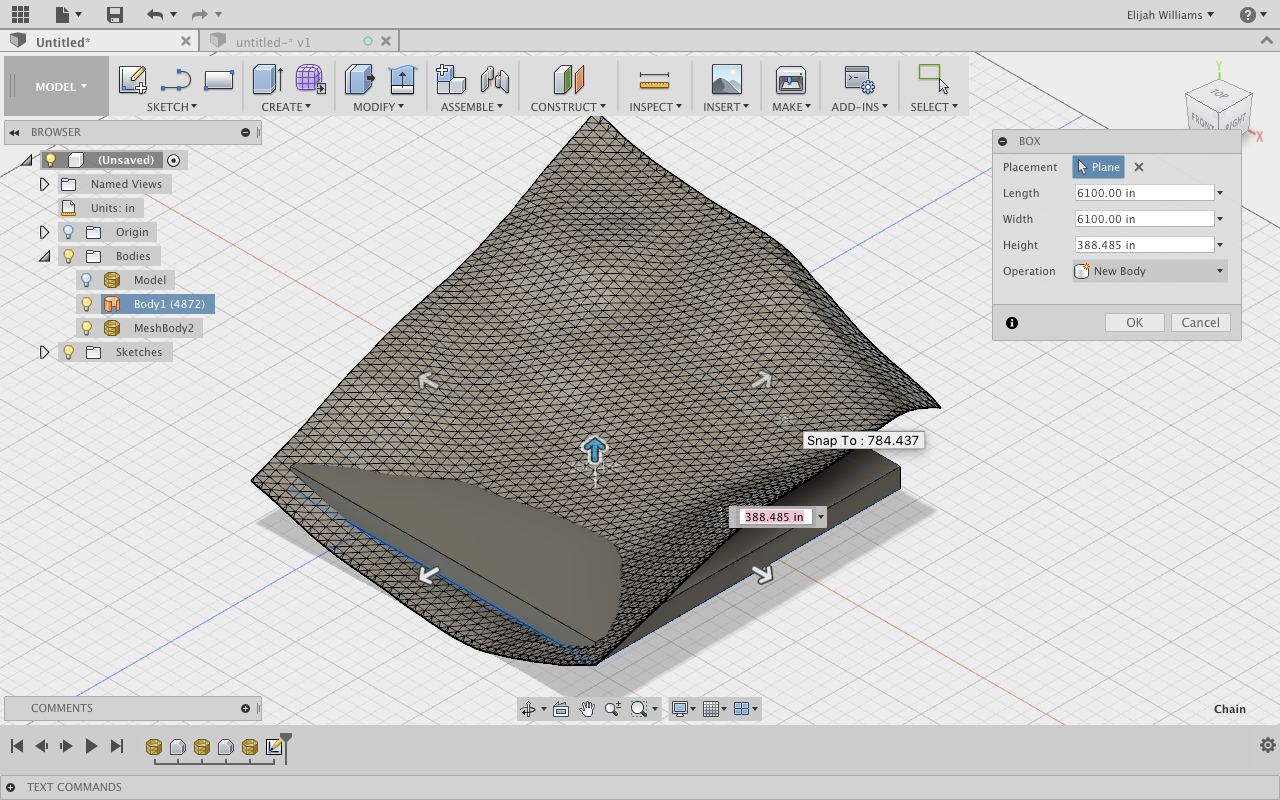Hide MeshBody2 using its lightbulb toggle

(x=85, y=327)
